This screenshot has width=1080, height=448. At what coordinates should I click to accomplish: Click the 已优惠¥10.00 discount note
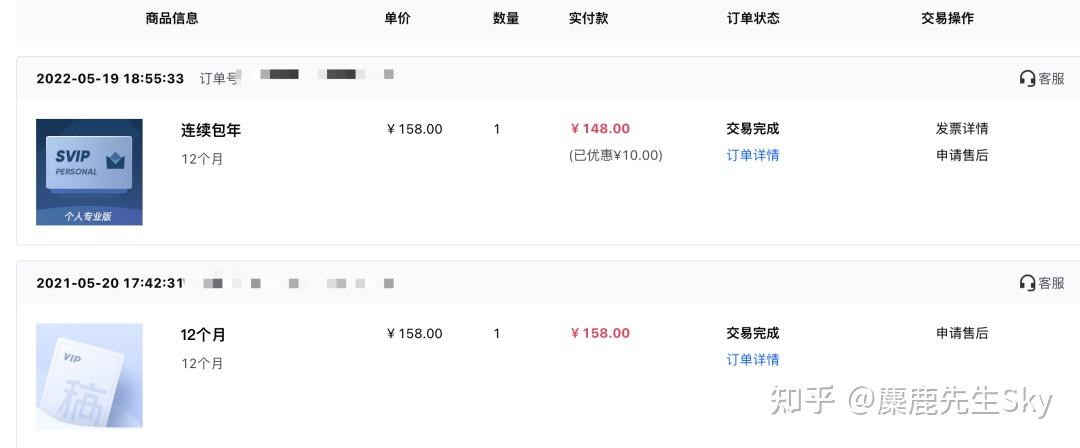coord(615,155)
